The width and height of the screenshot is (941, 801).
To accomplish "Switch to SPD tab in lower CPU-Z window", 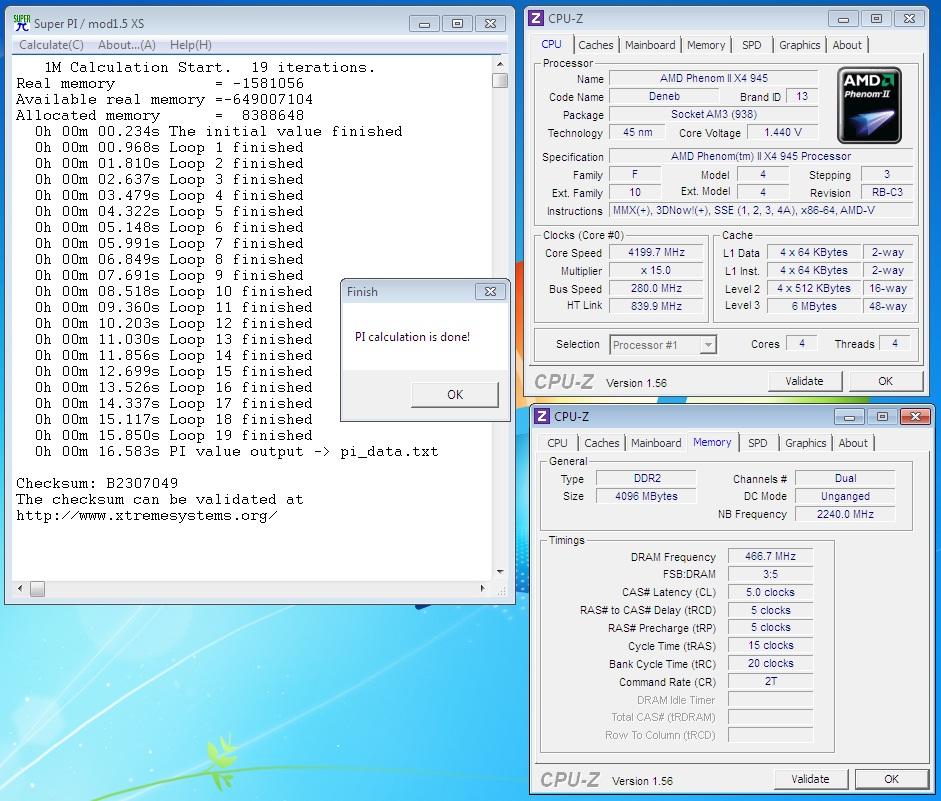I will [757, 443].
